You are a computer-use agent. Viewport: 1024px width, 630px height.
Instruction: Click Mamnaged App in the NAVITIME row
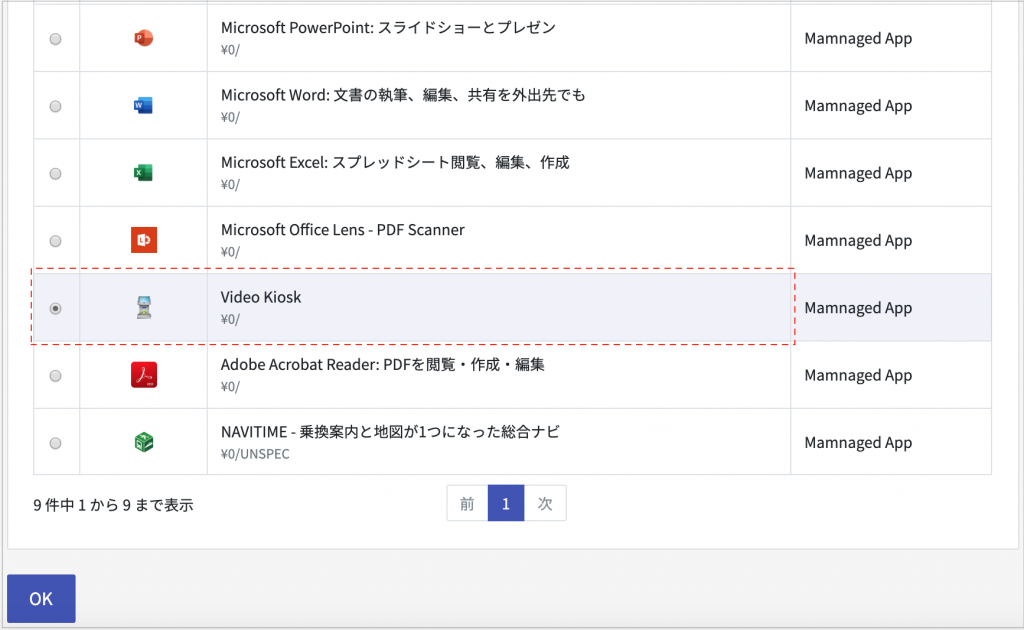tap(858, 443)
